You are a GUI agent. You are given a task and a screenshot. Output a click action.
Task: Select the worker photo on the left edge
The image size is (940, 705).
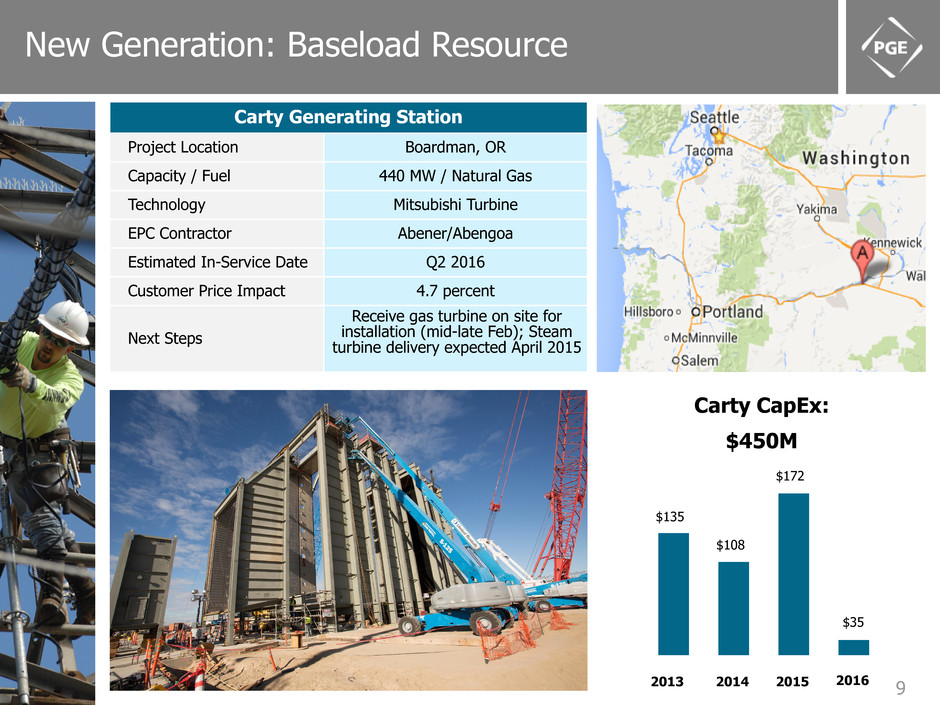[47, 400]
